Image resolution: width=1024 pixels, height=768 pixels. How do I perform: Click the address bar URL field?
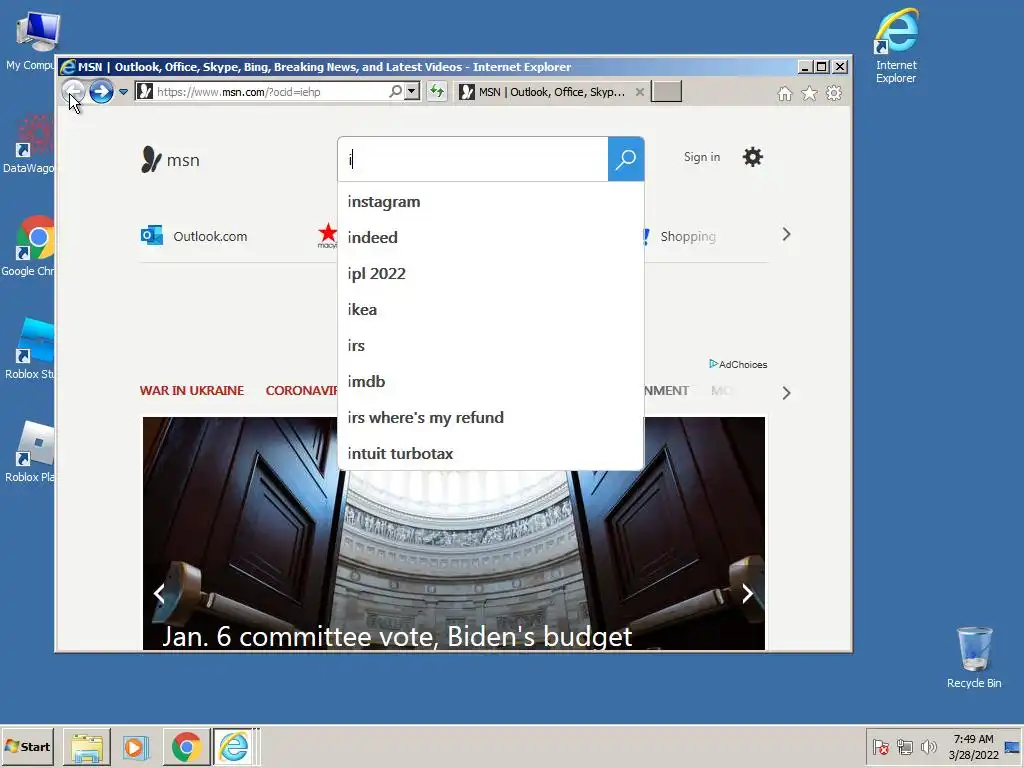coord(271,92)
